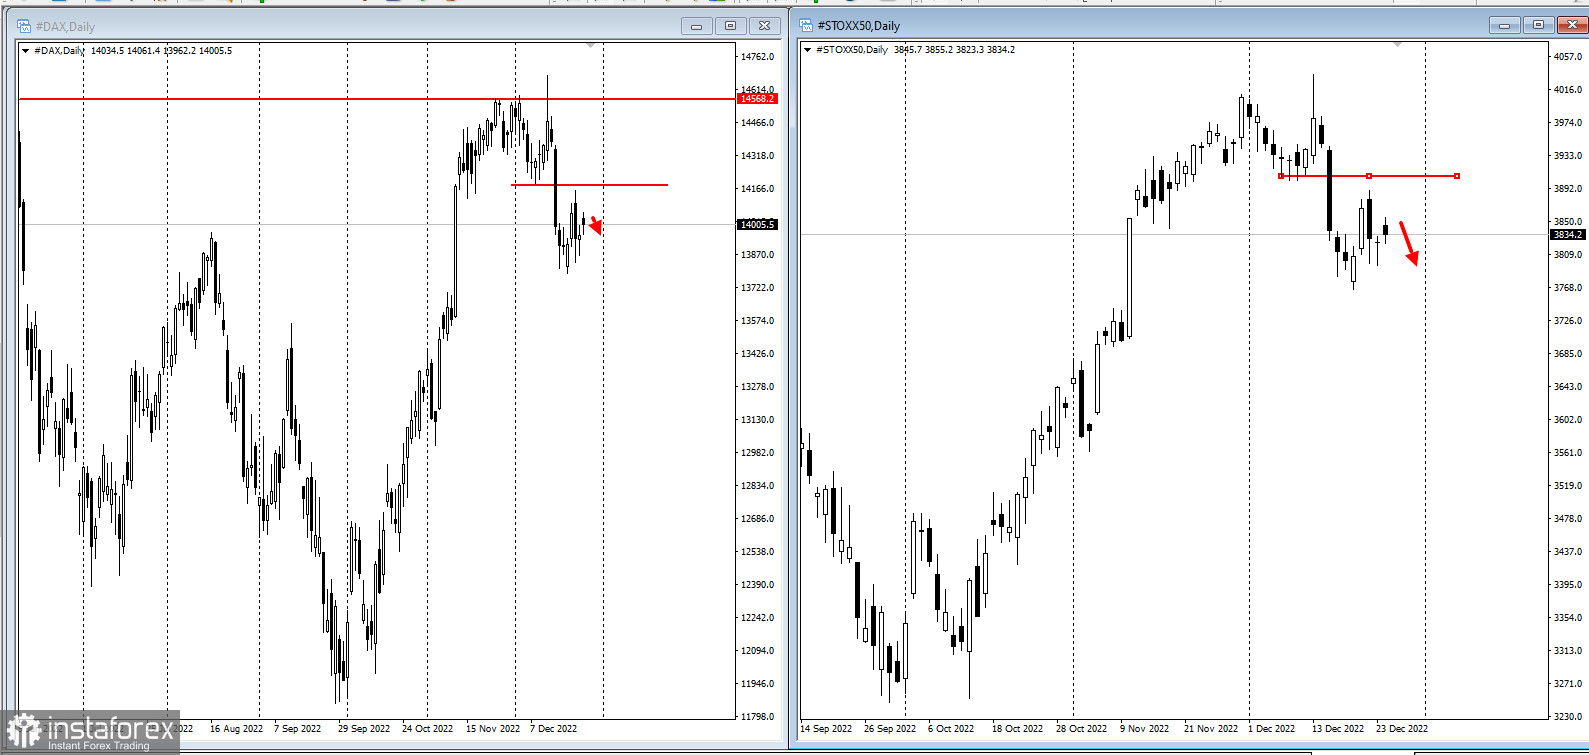Click STOXX50 OHLC values 3845.7 3855.2

click(x=923, y=50)
